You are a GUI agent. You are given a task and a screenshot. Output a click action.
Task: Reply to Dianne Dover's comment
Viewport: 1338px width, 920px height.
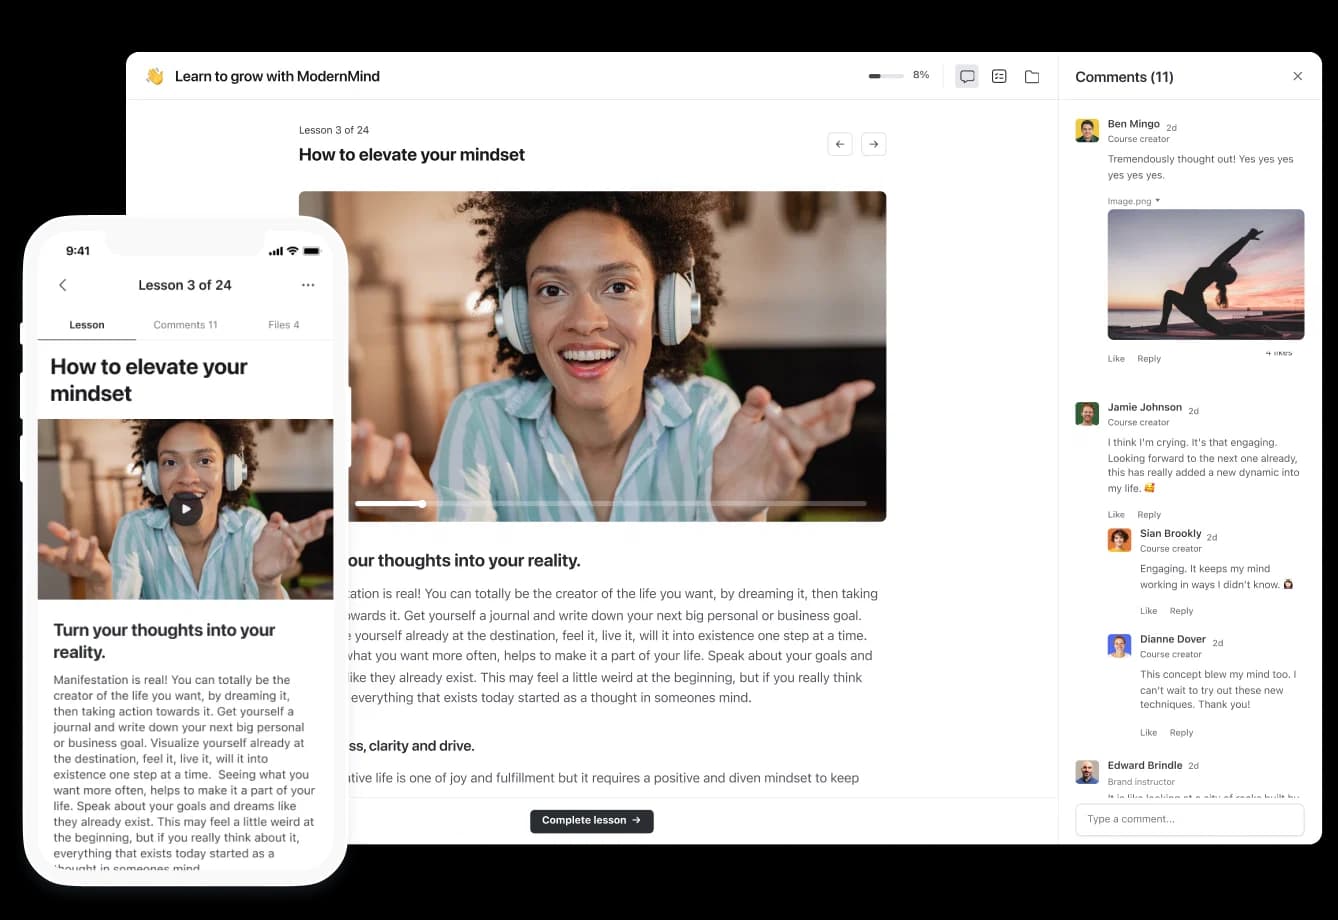(1181, 732)
